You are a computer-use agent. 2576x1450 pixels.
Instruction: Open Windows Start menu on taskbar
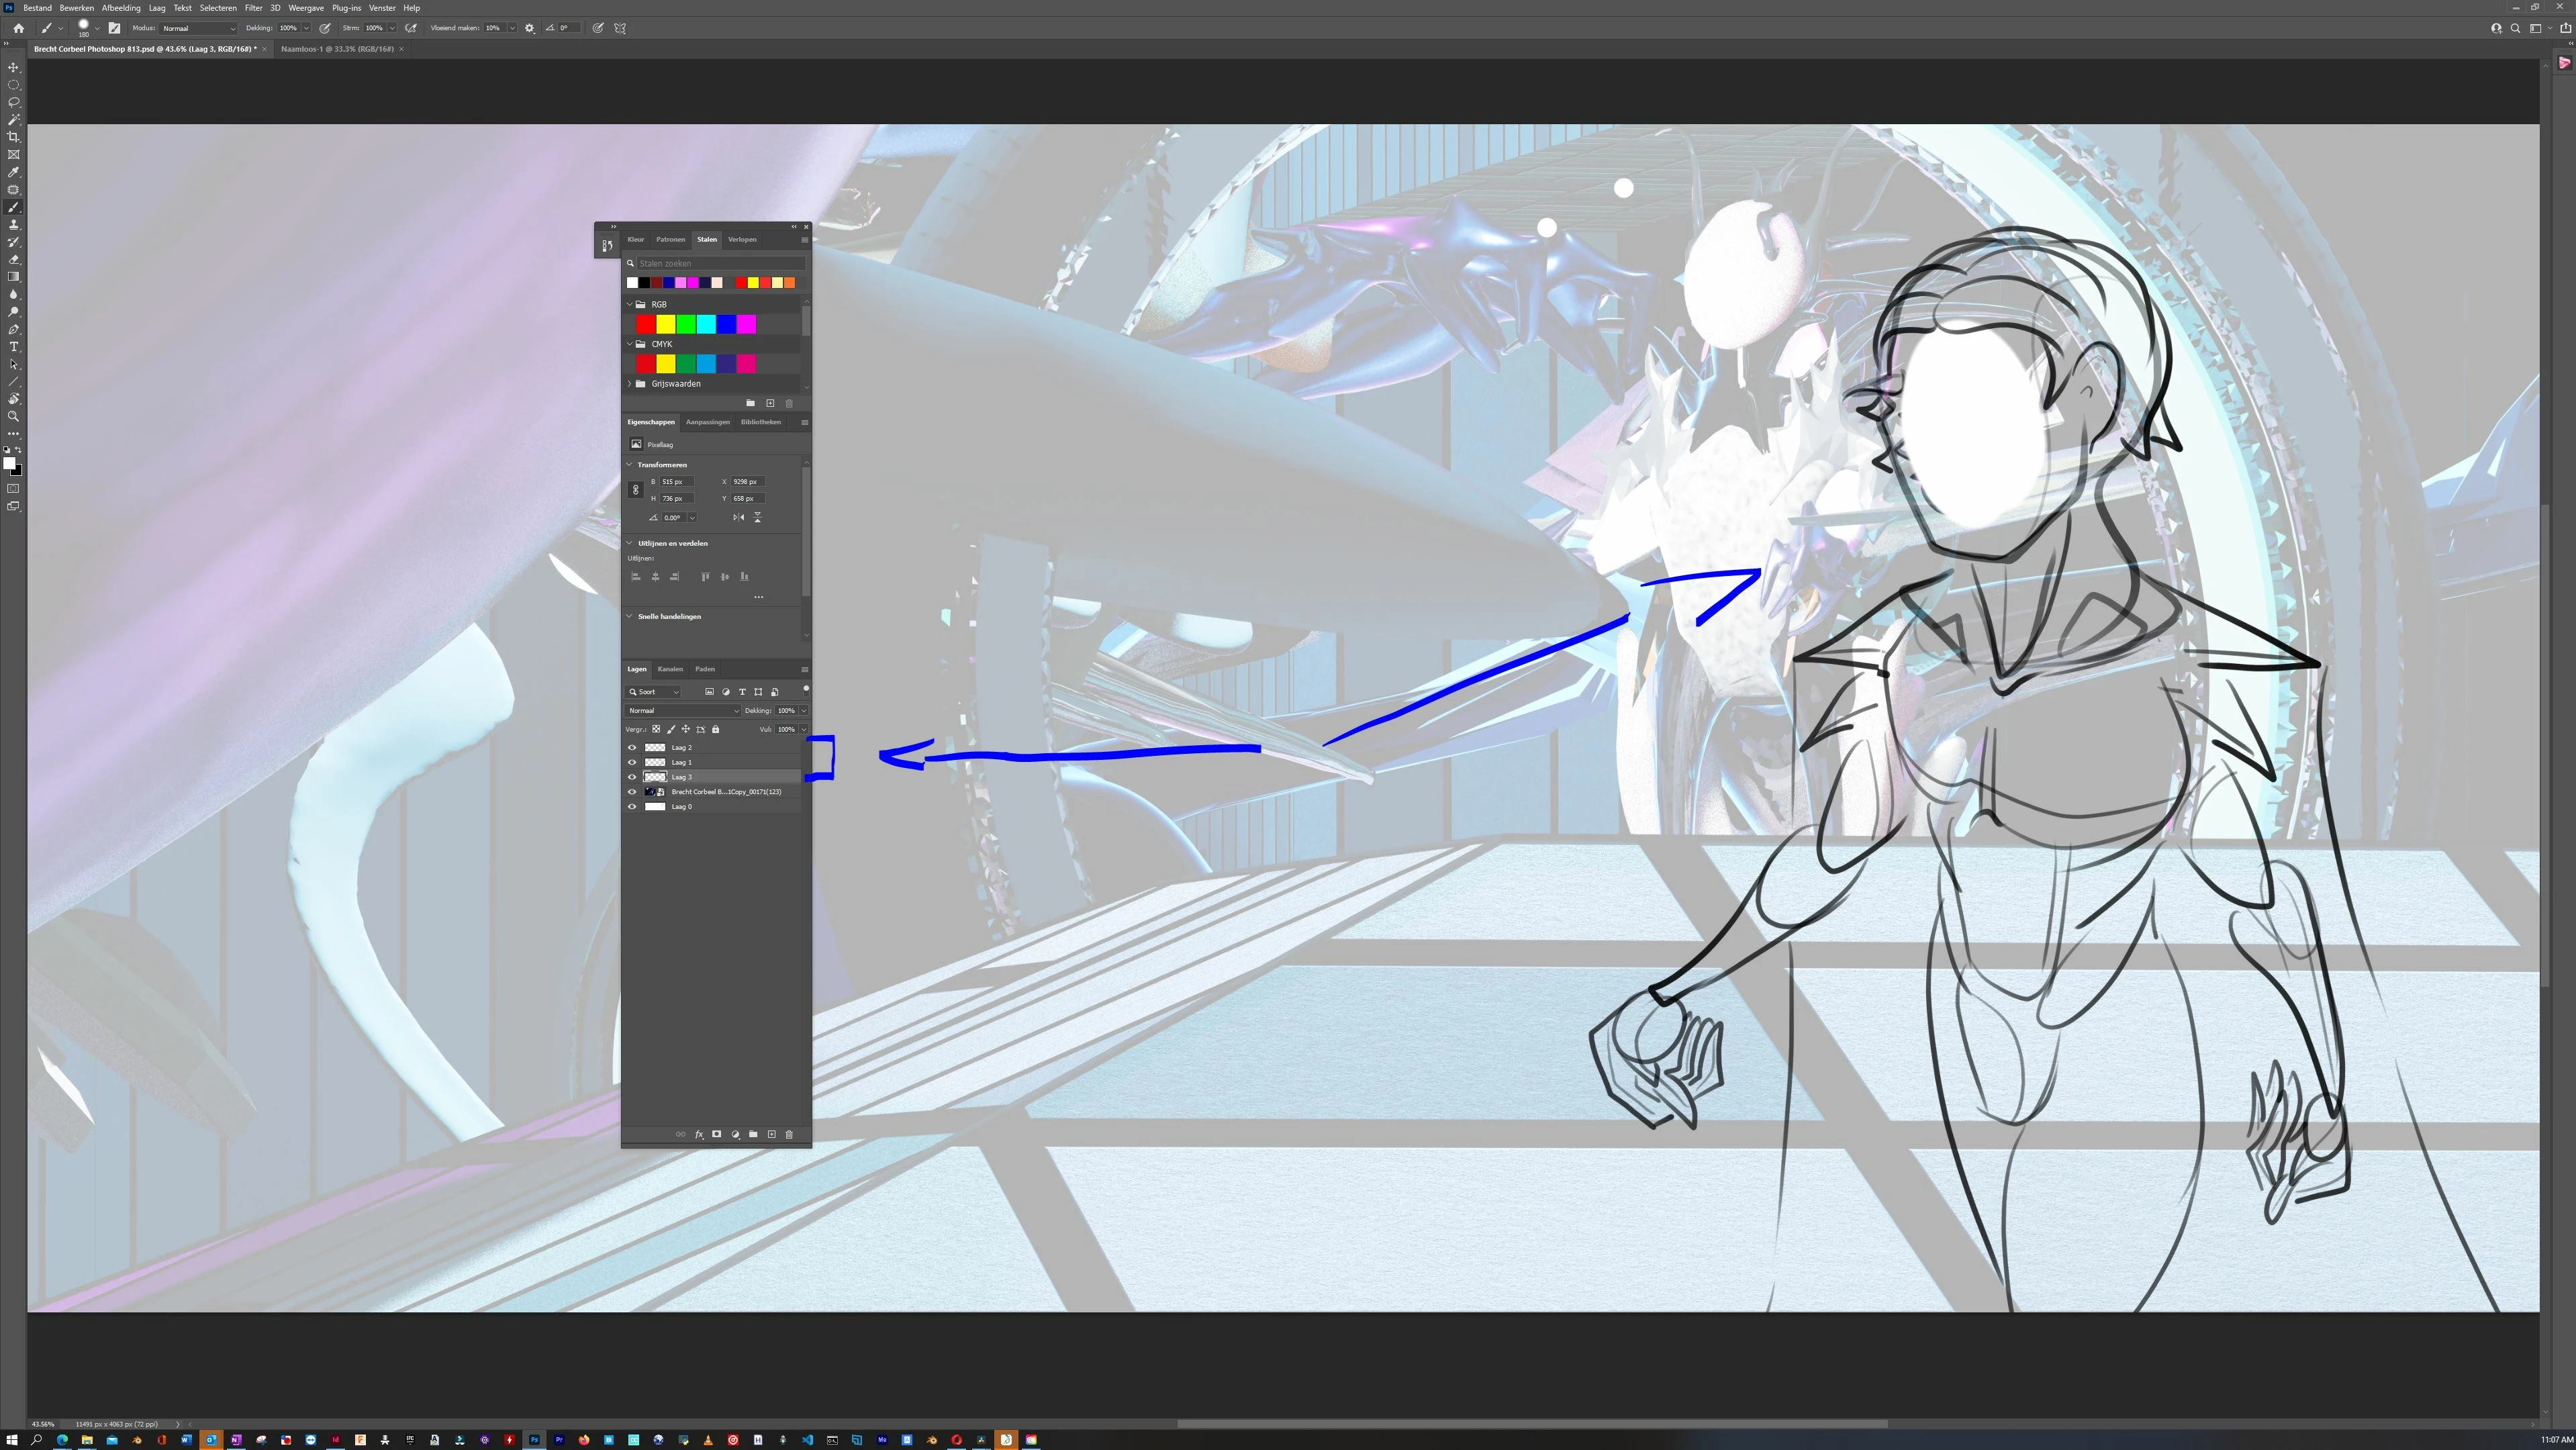click(x=12, y=1440)
